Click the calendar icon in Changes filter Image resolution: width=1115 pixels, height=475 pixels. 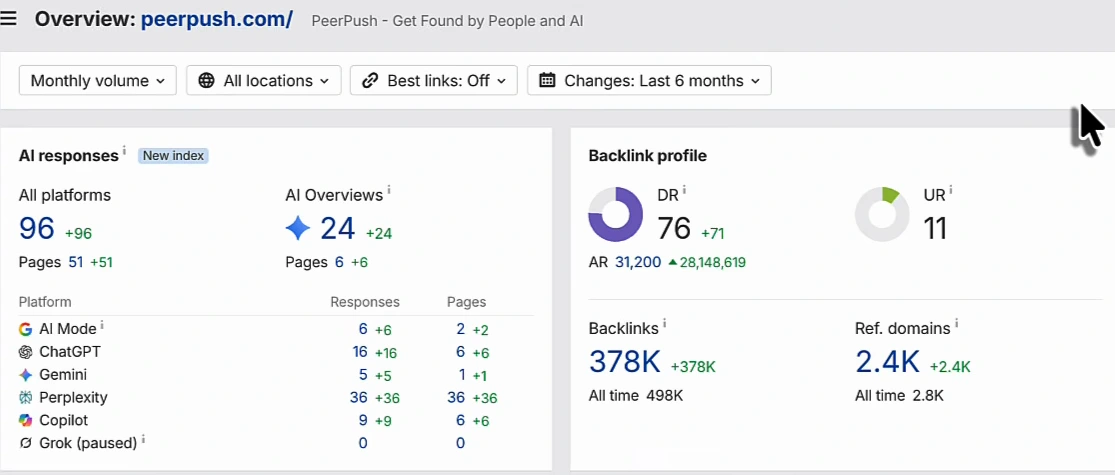coord(547,80)
